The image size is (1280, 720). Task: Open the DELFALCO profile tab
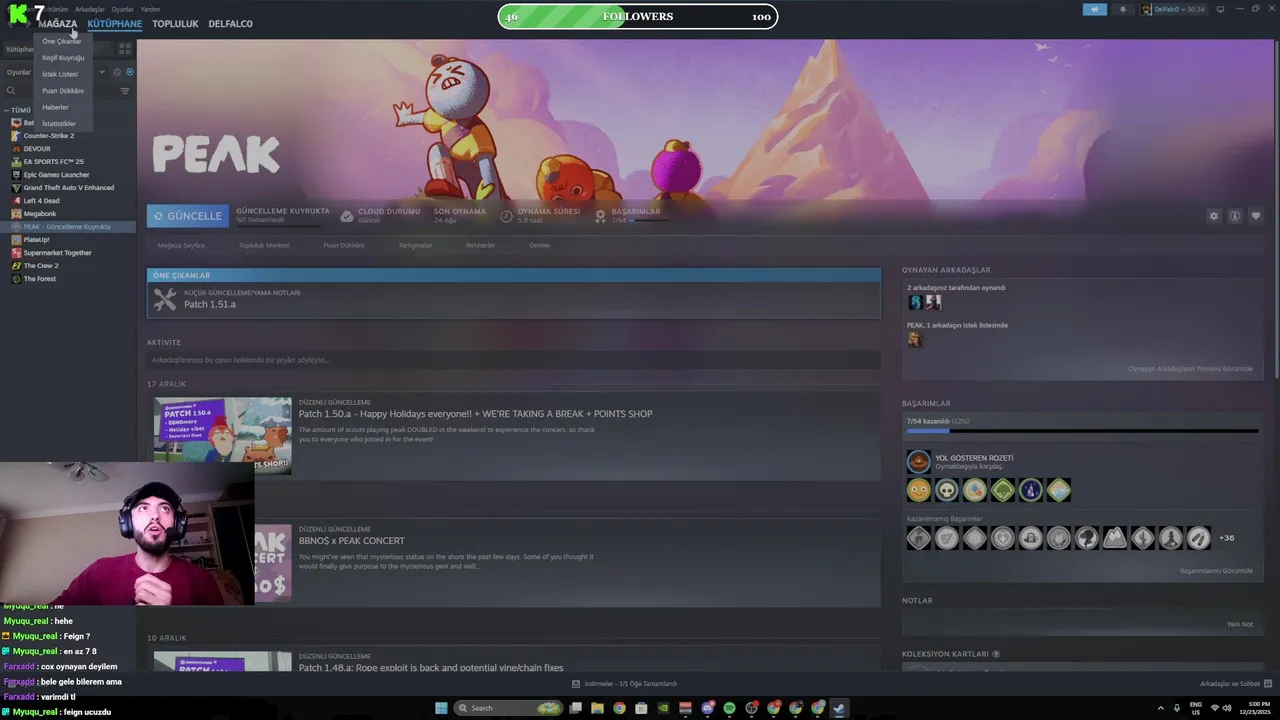pos(231,23)
